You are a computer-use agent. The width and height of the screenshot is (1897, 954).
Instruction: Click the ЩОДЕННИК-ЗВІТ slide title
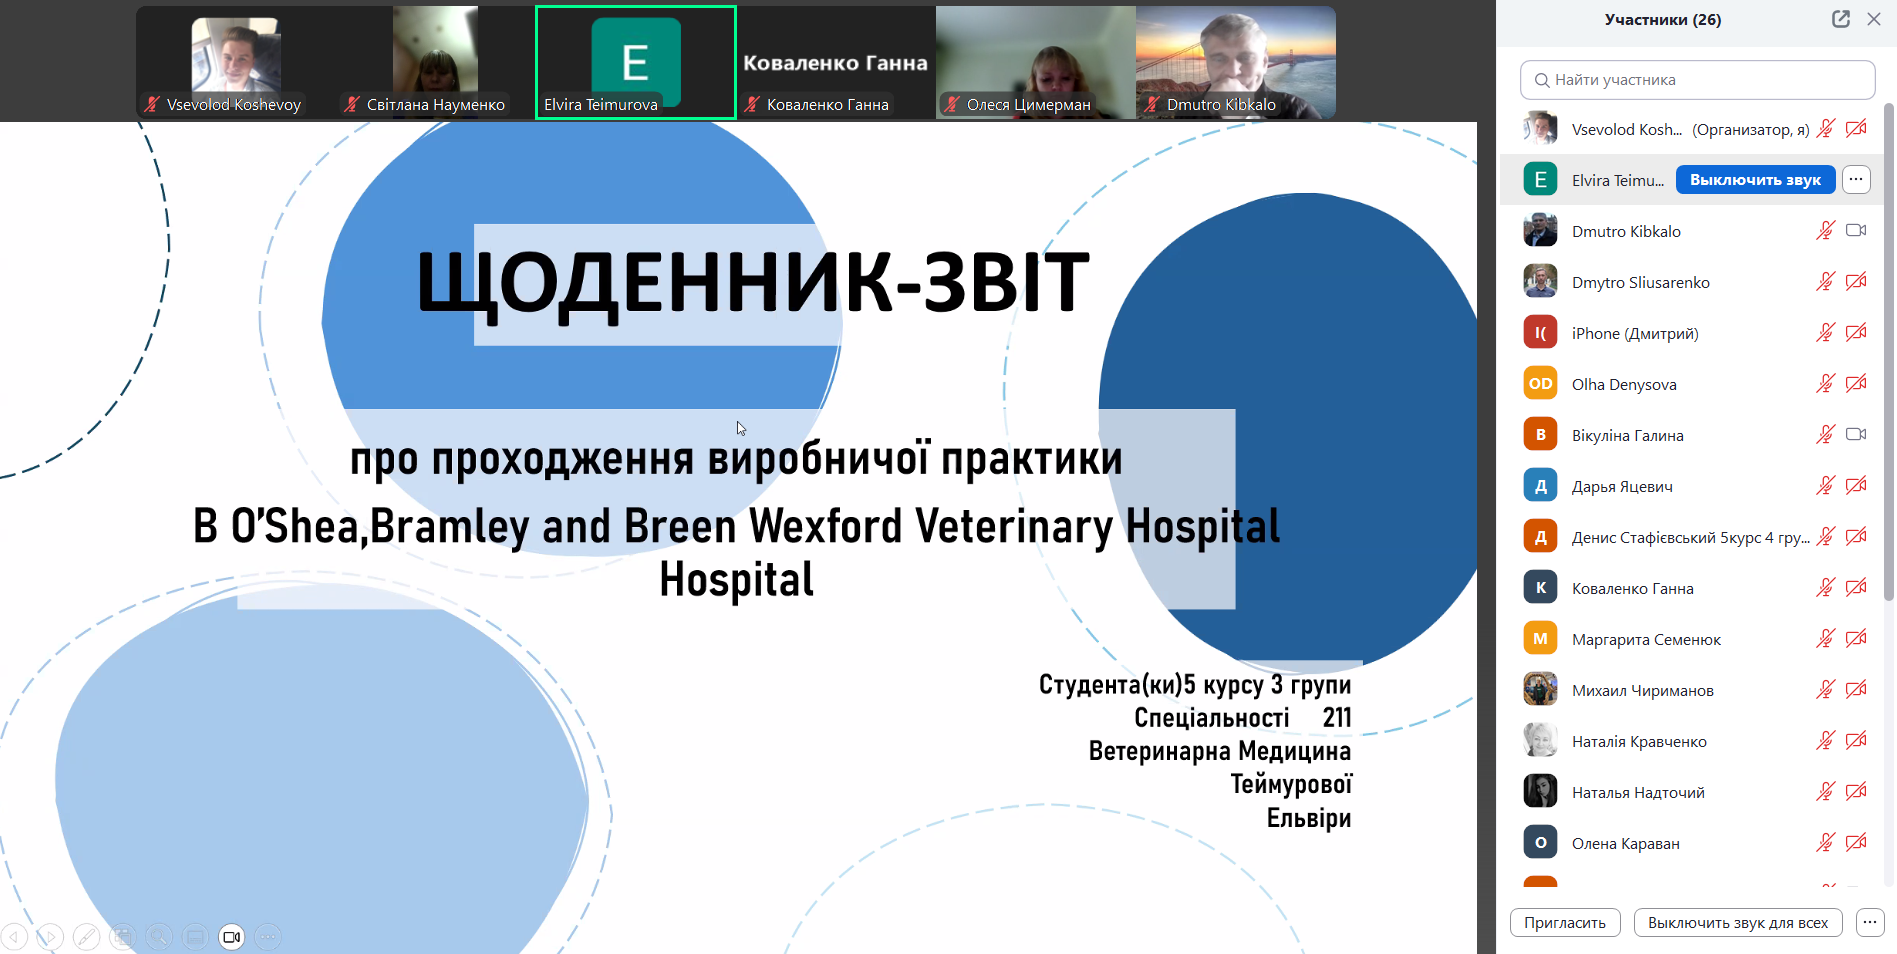pos(752,282)
